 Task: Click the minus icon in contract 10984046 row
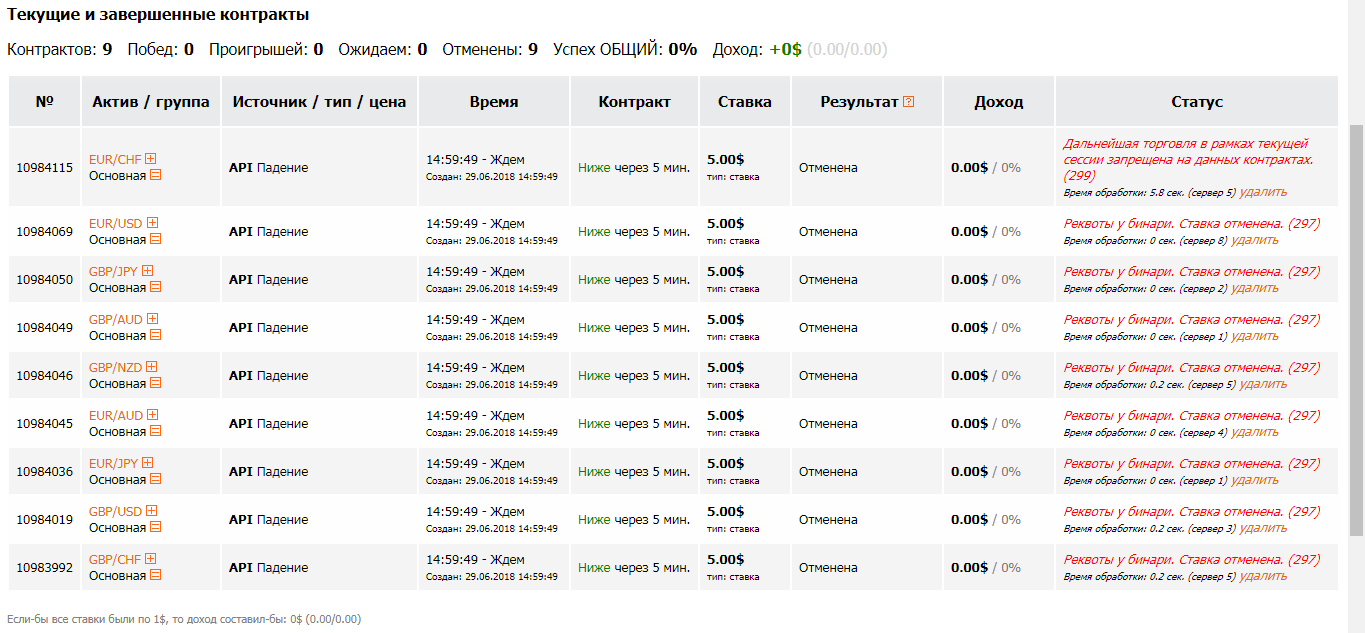[x=156, y=384]
